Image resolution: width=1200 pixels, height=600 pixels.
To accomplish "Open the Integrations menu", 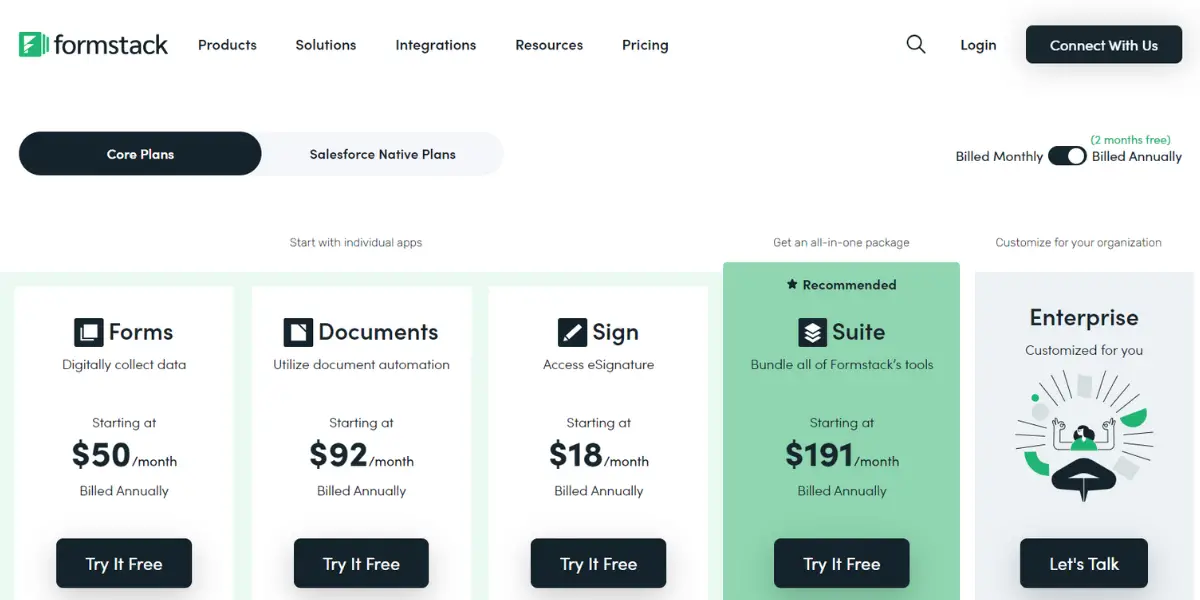I will coord(436,45).
